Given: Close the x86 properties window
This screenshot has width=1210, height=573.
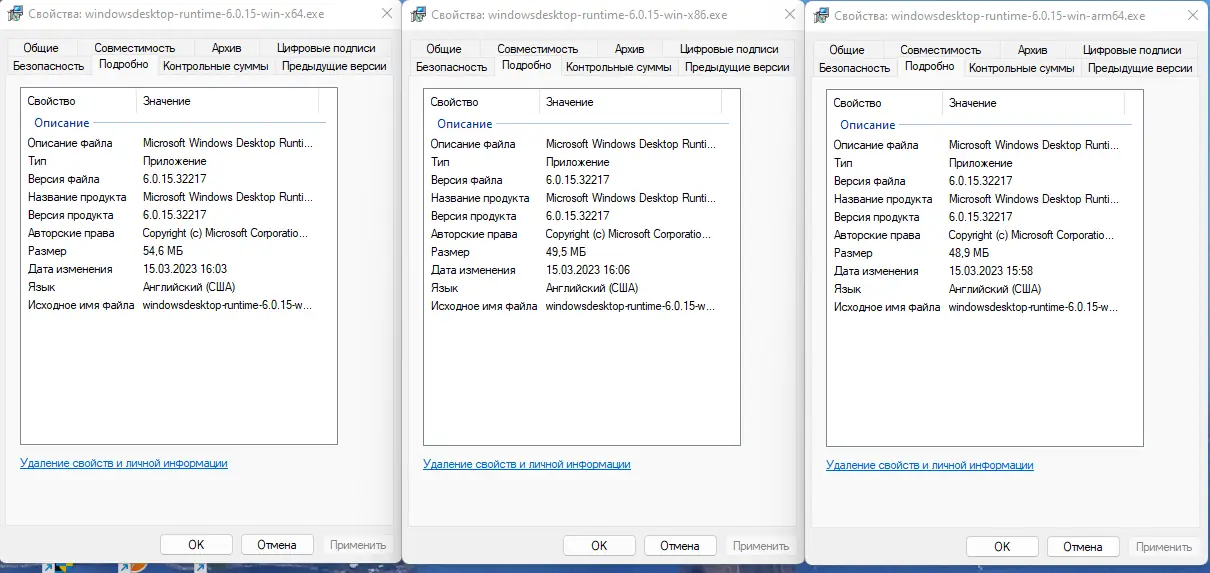Looking at the screenshot, I should point(788,15).
